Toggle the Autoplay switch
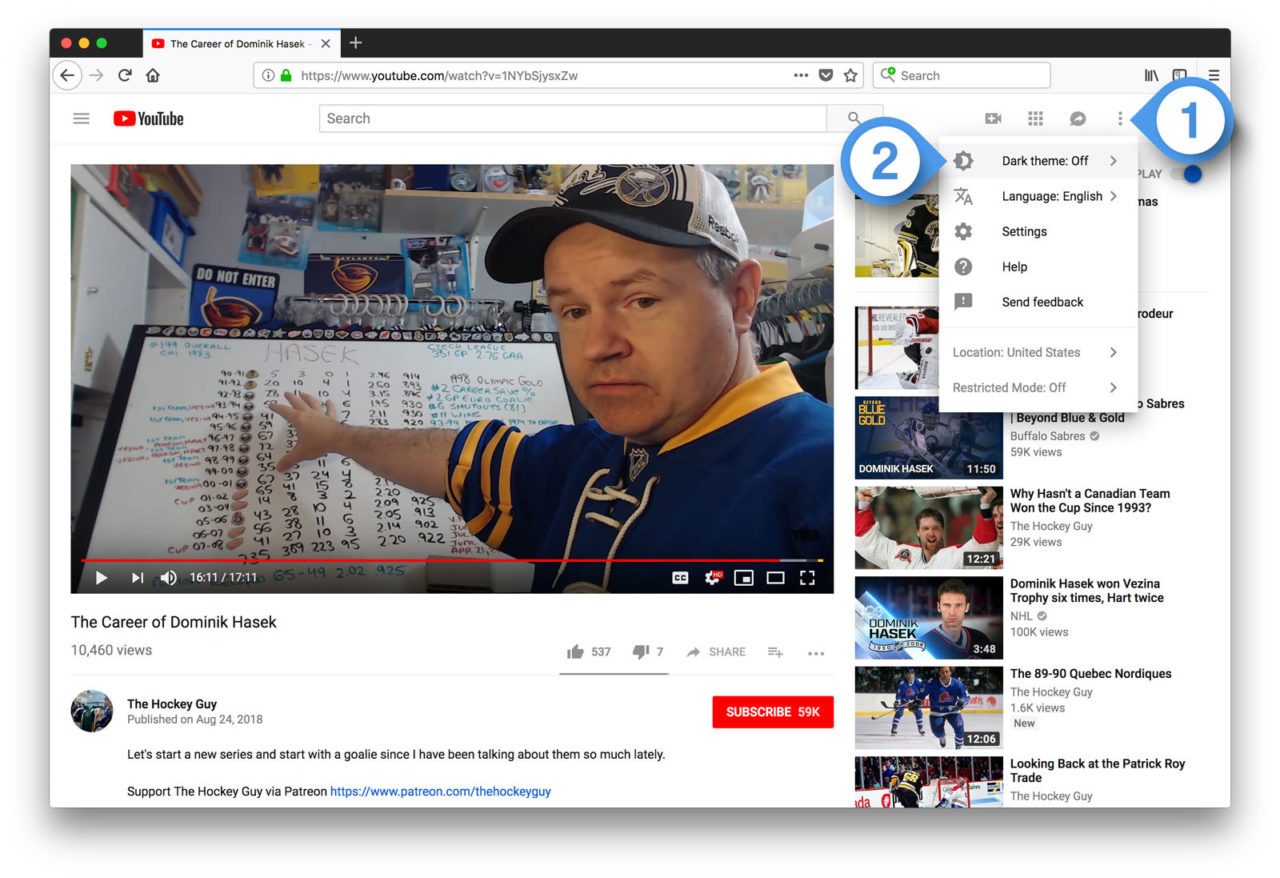The image size is (1280, 878). (1187, 174)
